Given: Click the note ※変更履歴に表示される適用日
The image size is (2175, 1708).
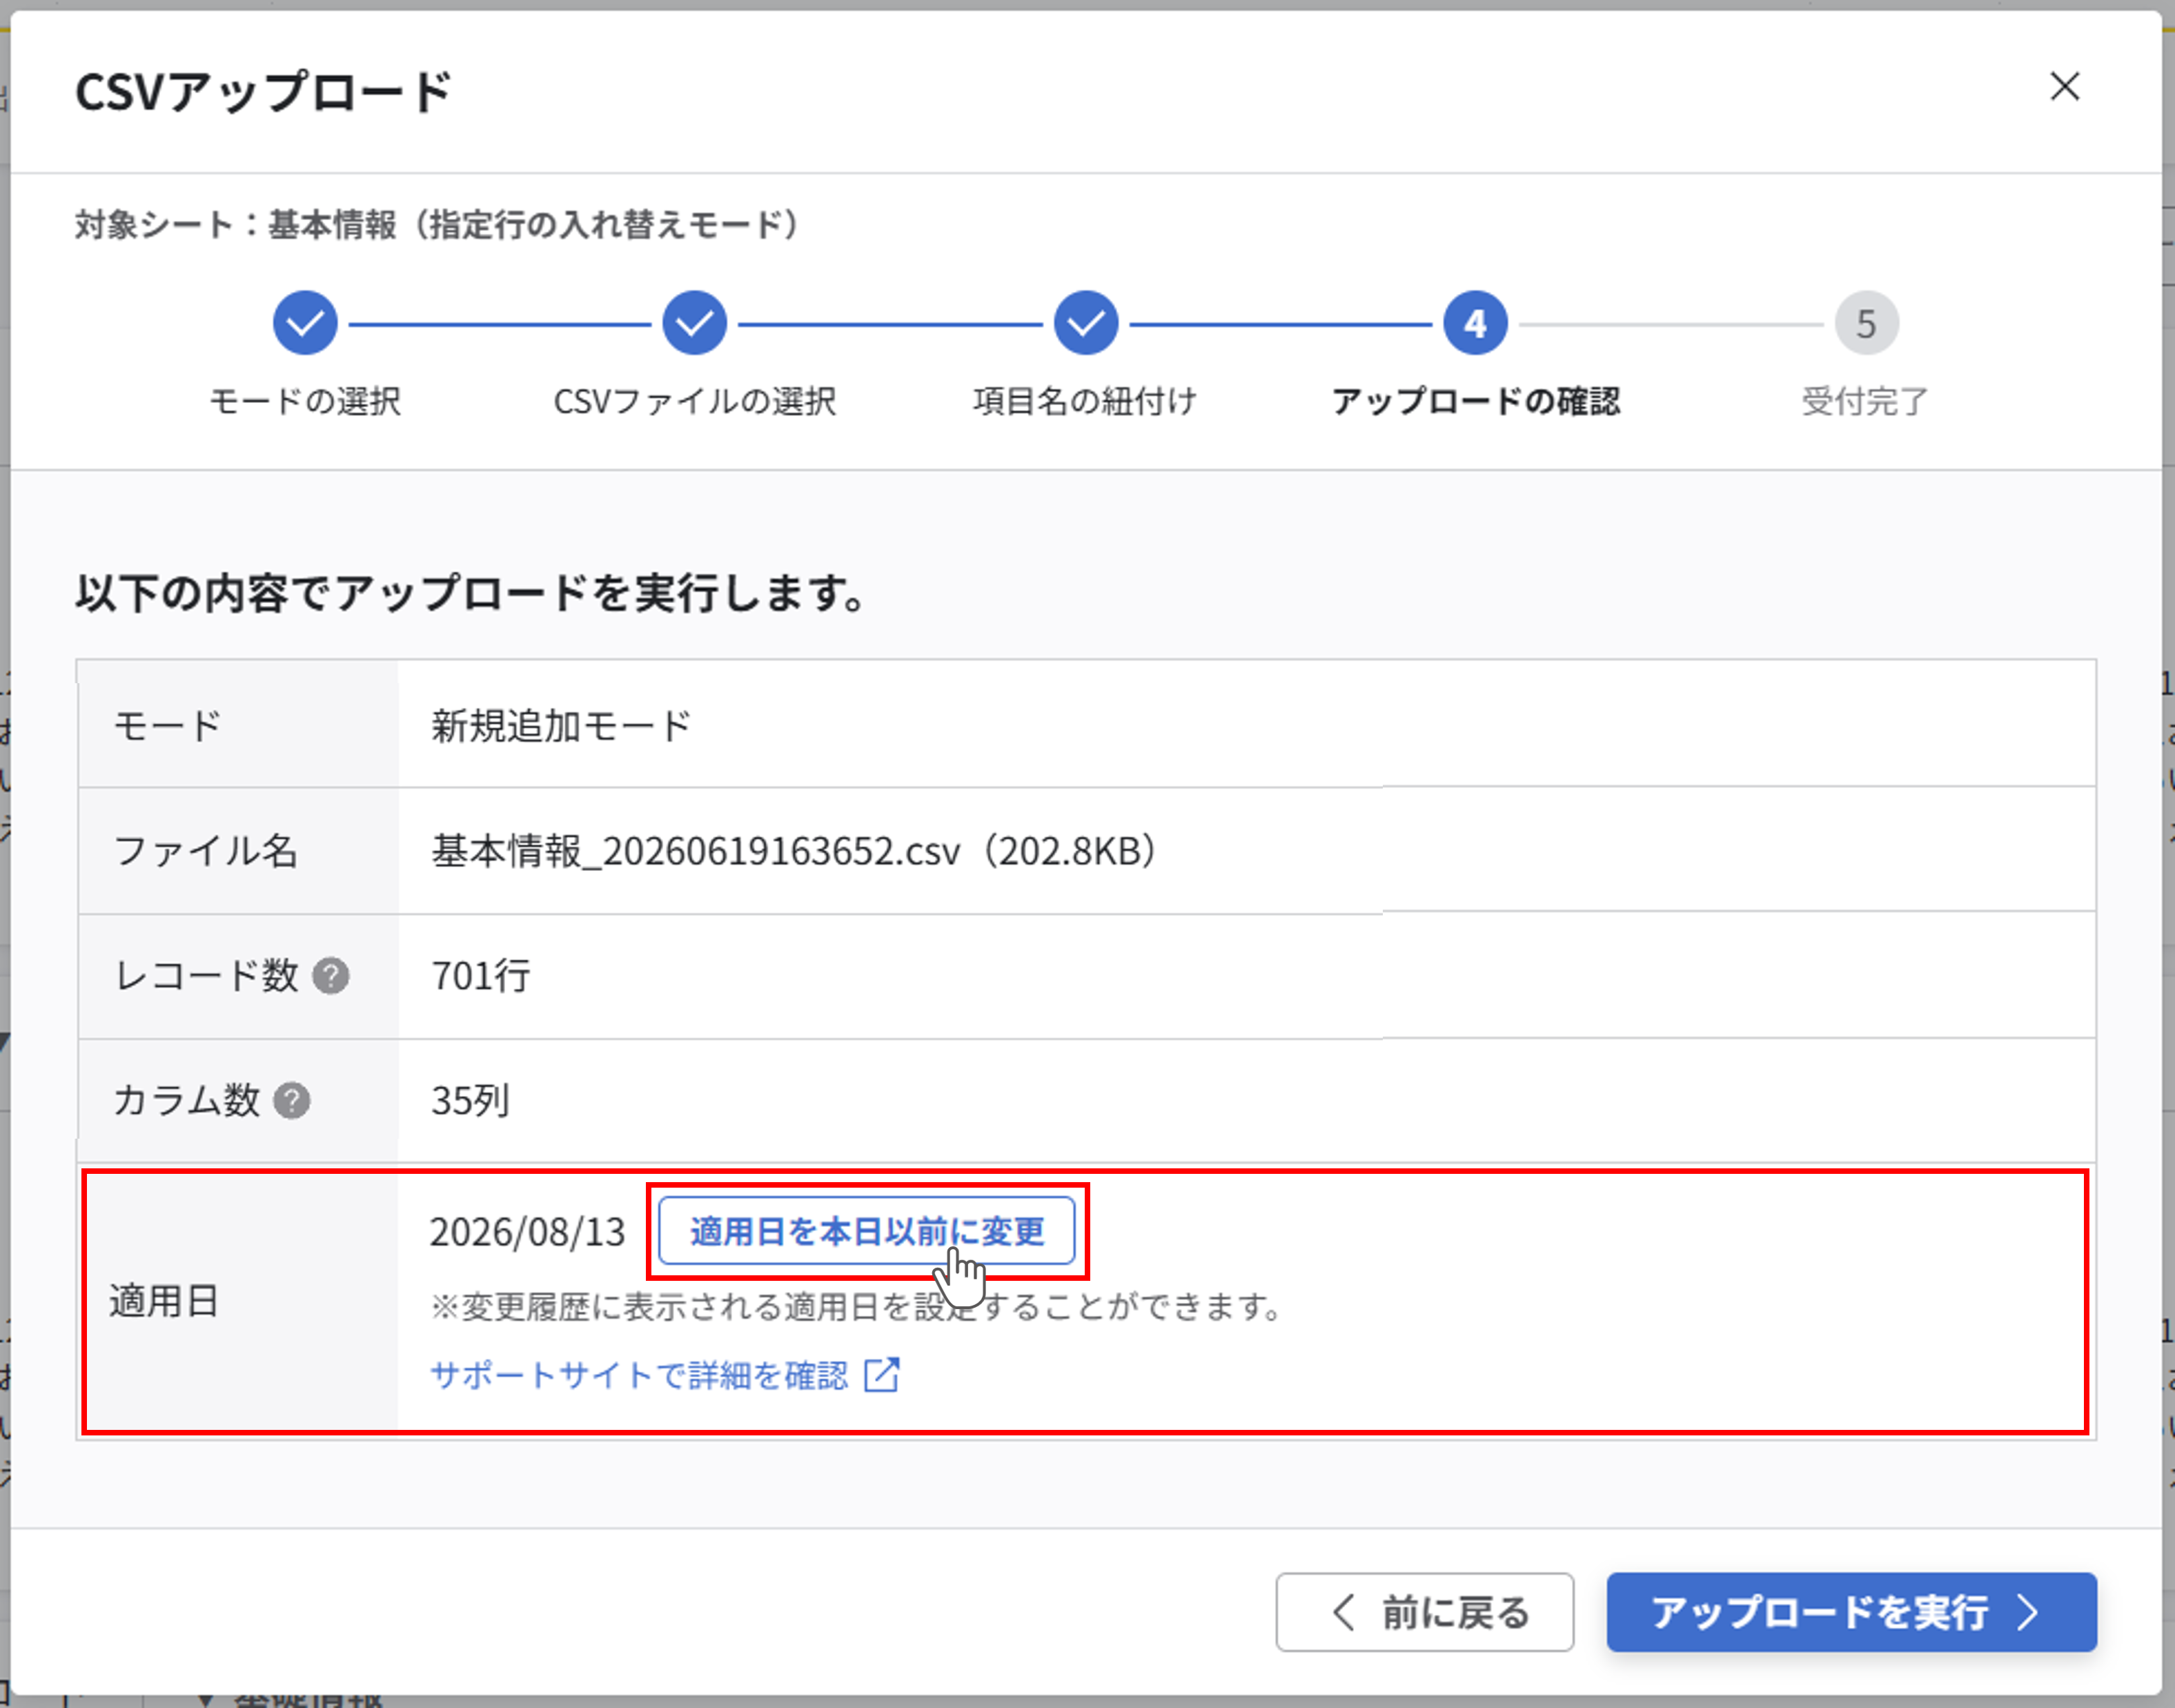Looking at the screenshot, I should (x=856, y=1306).
